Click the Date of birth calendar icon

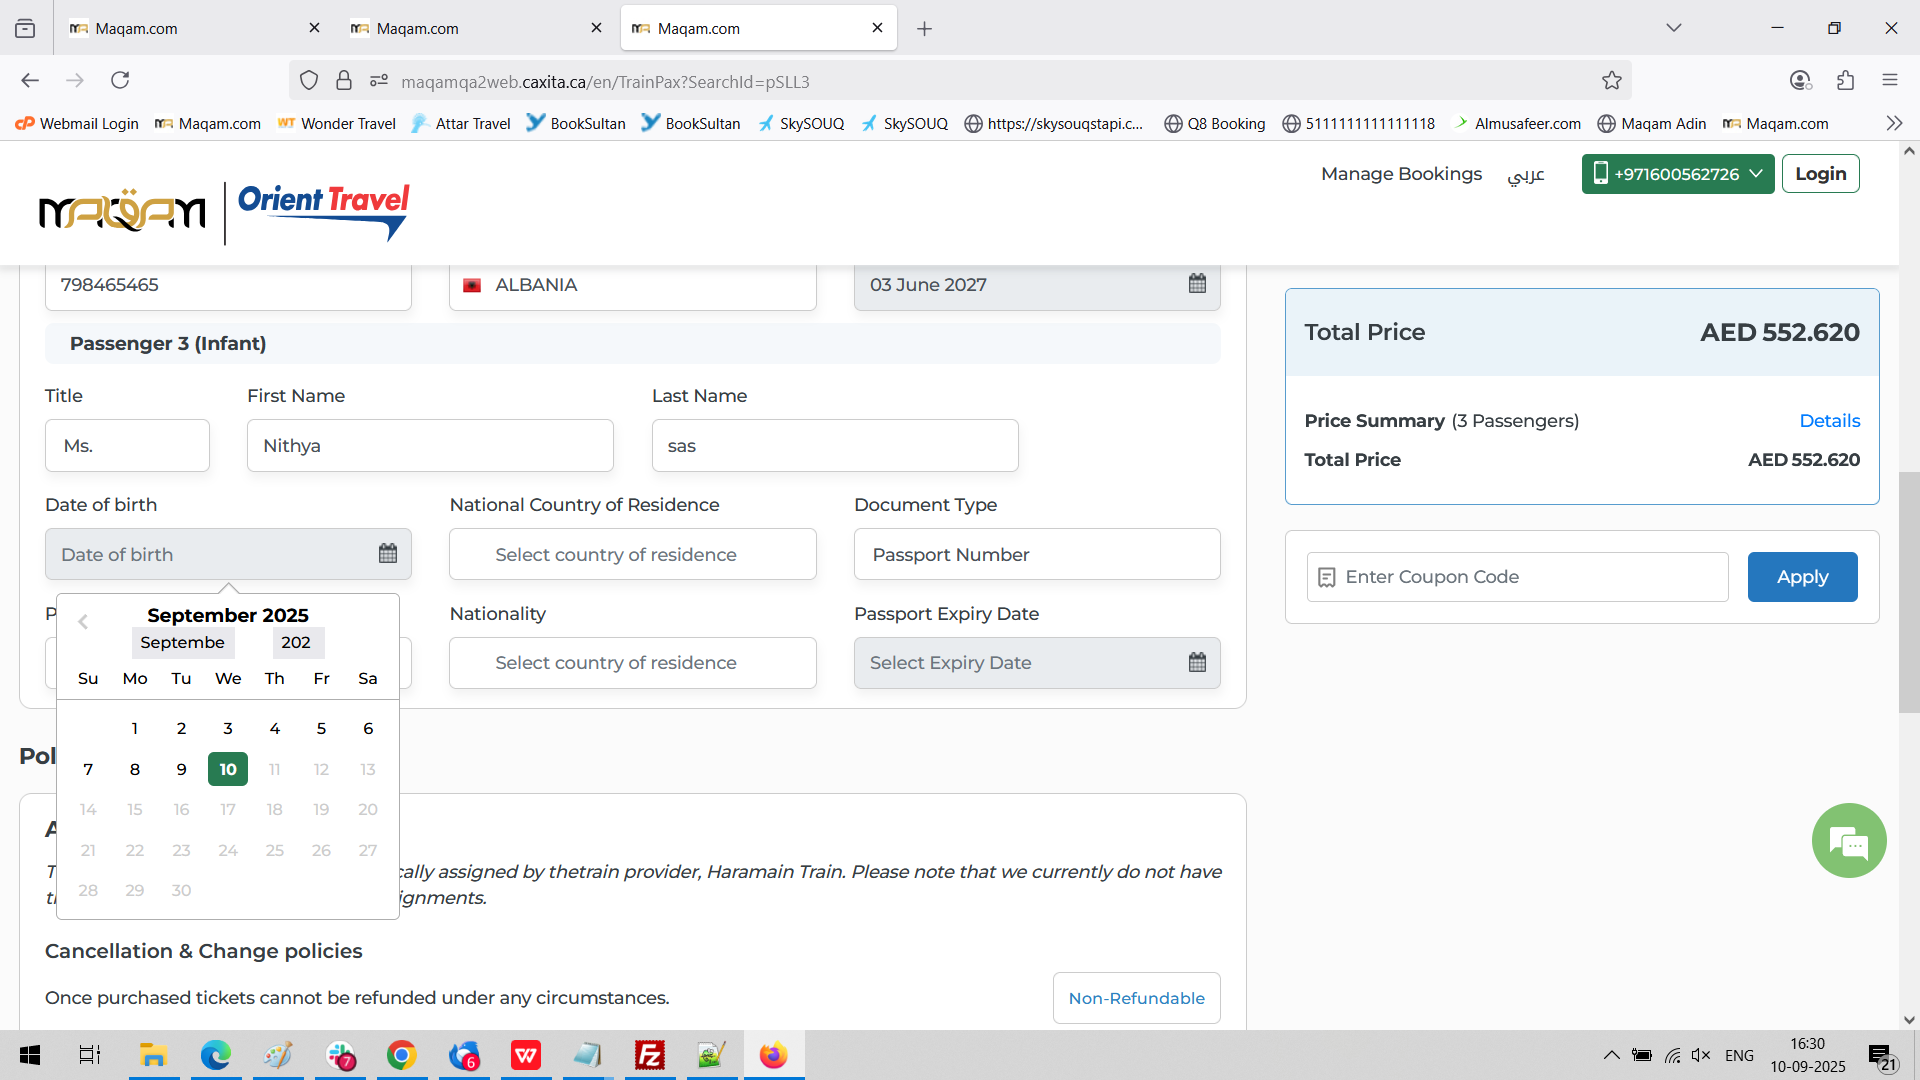pyautogui.click(x=388, y=553)
